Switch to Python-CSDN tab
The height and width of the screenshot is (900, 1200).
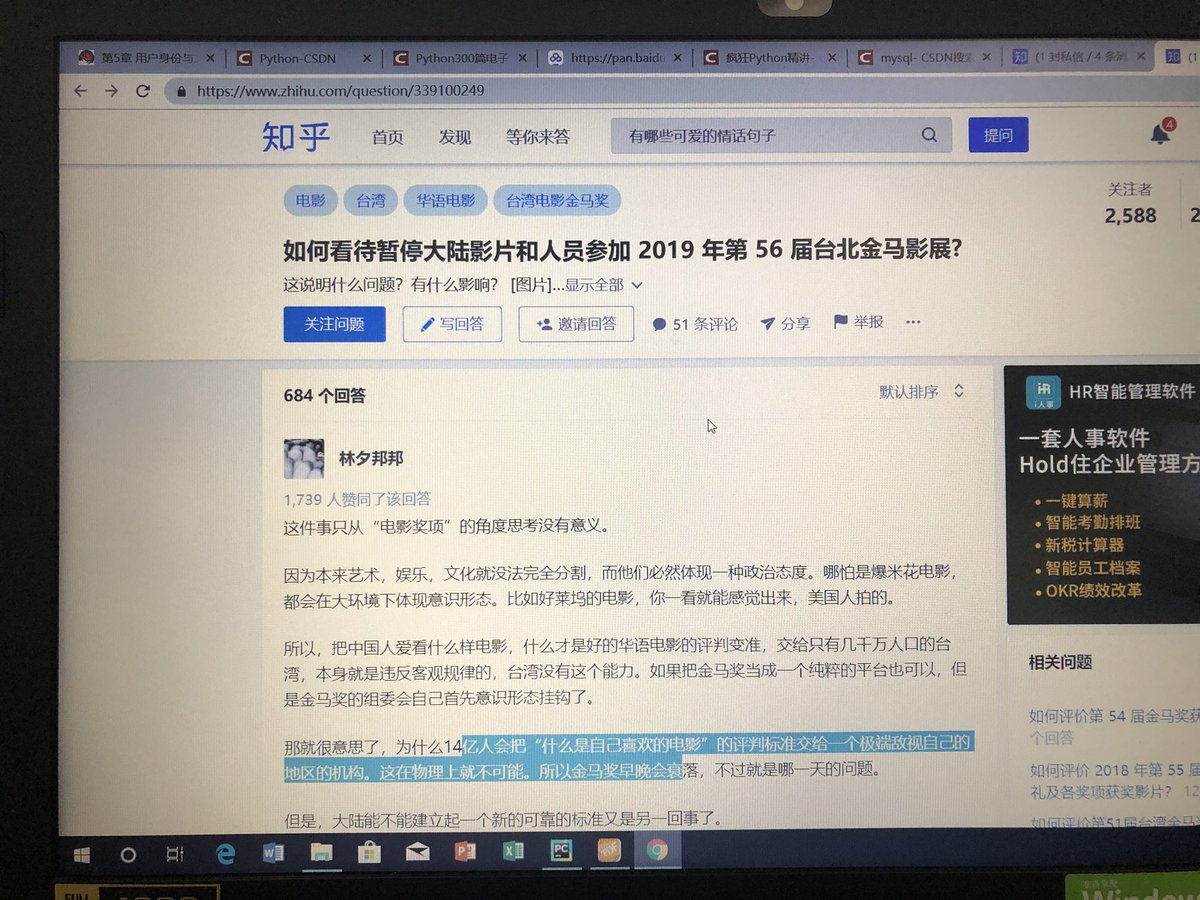tap(304, 58)
